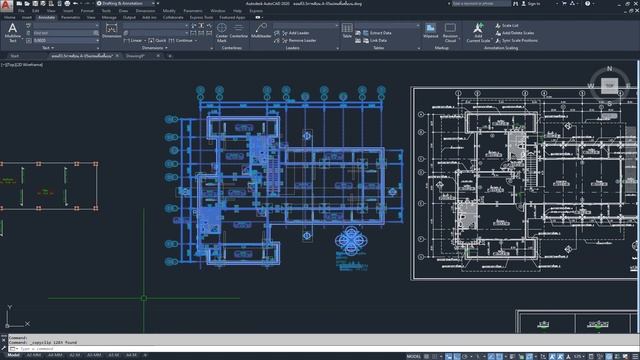Switch to the Parametric ribbon tab
640x360 pixels.
tap(70, 18)
